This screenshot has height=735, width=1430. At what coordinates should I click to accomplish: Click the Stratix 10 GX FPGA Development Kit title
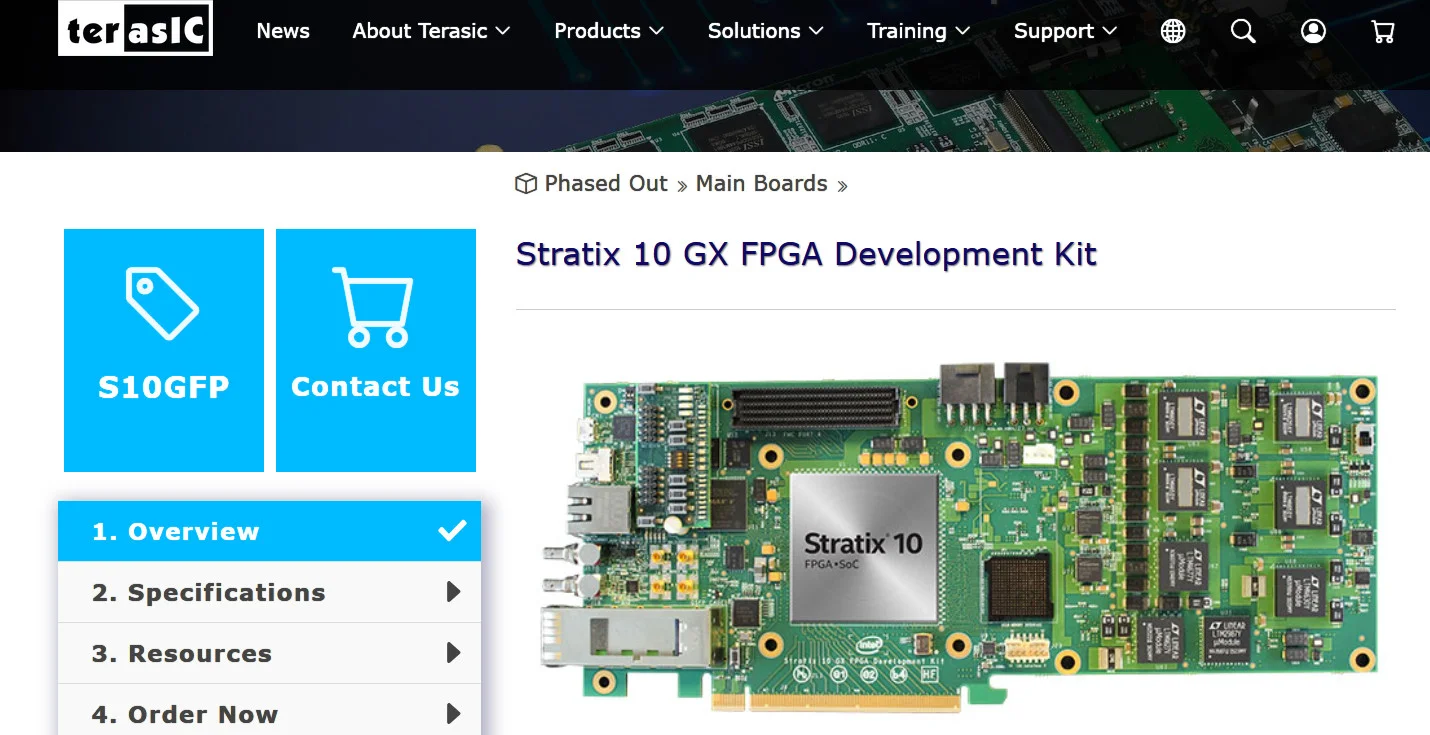point(806,254)
